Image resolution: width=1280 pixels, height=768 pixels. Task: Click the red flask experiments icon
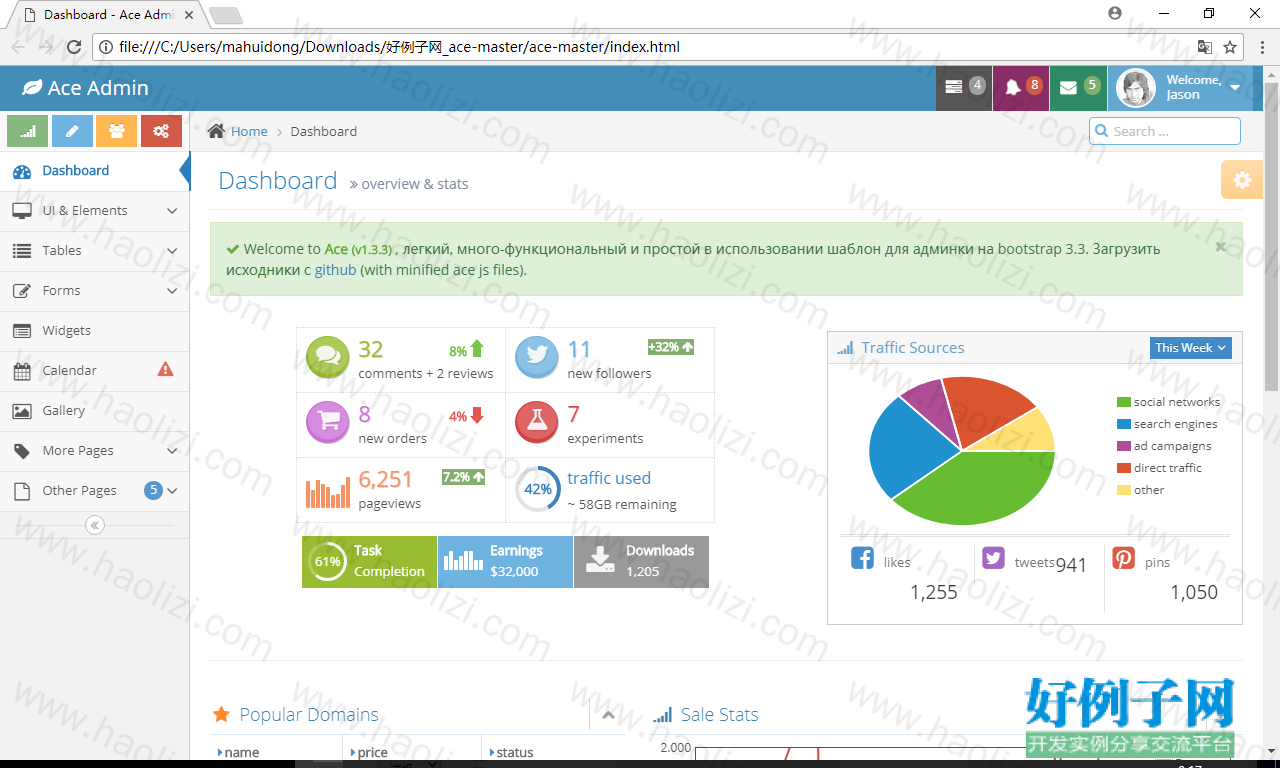pos(536,423)
